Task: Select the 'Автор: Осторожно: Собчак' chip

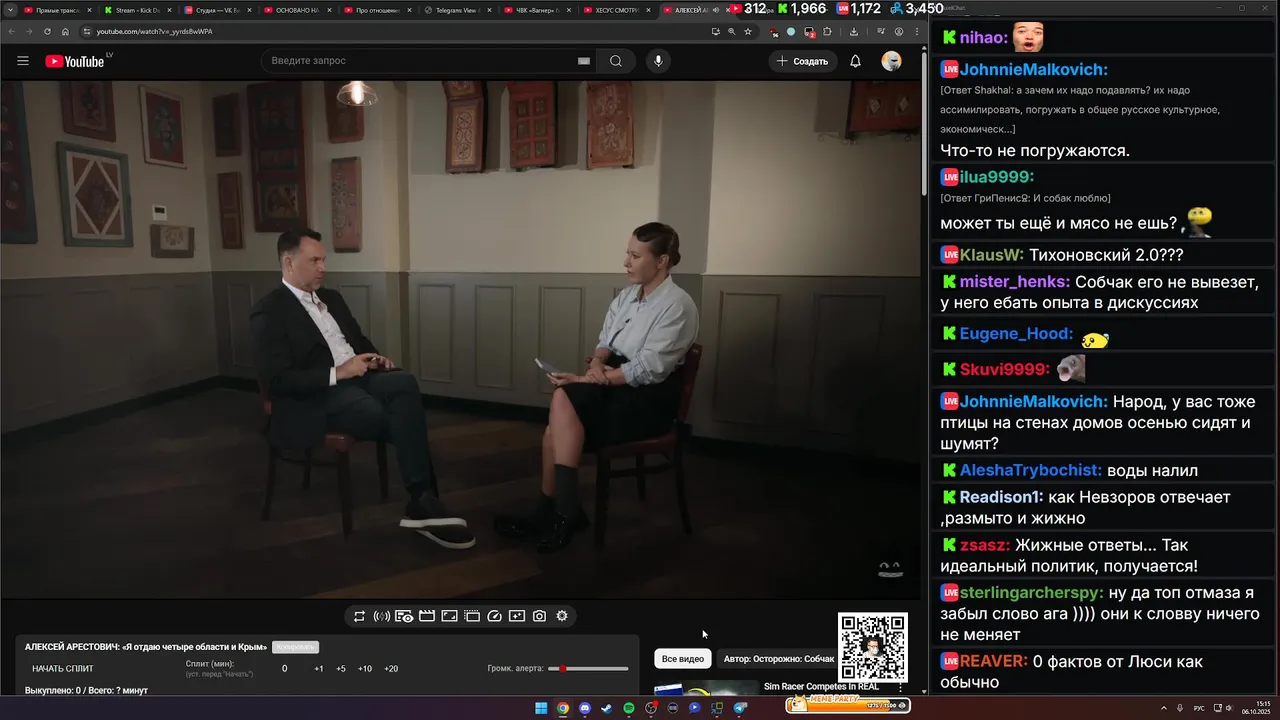Action: [x=779, y=659]
